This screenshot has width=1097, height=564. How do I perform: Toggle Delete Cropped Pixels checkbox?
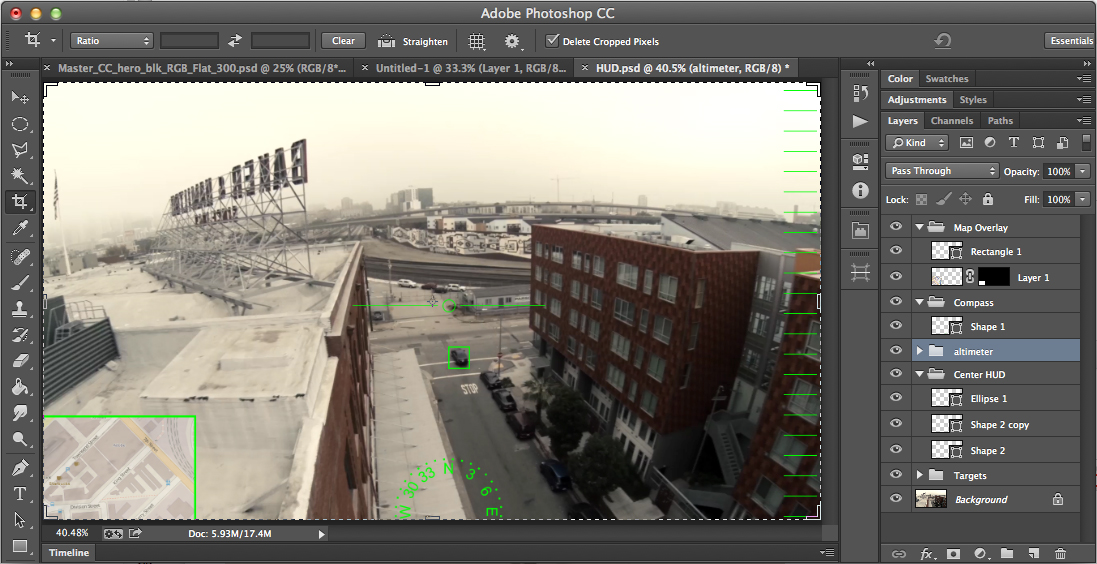pyautogui.click(x=552, y=41)
